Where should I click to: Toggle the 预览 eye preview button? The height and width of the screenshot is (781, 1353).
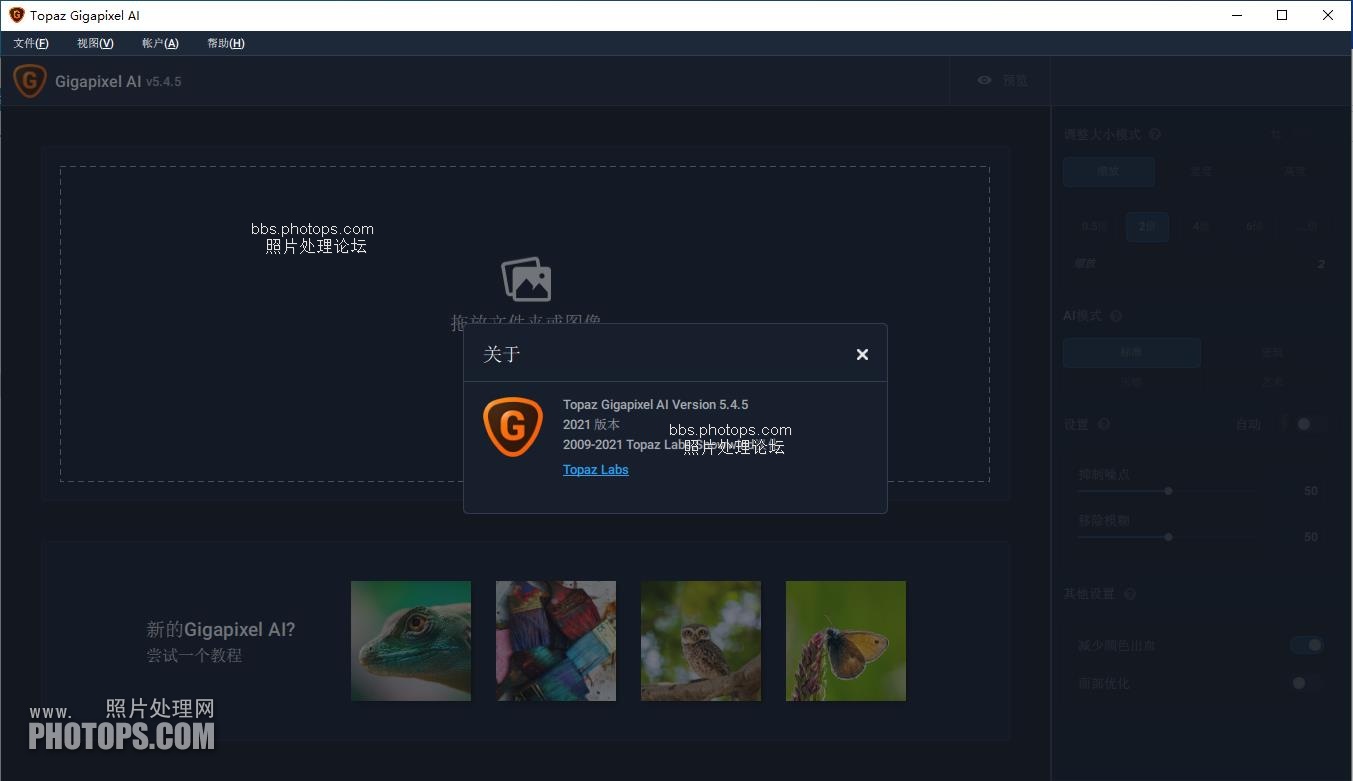coord(1002,80)
